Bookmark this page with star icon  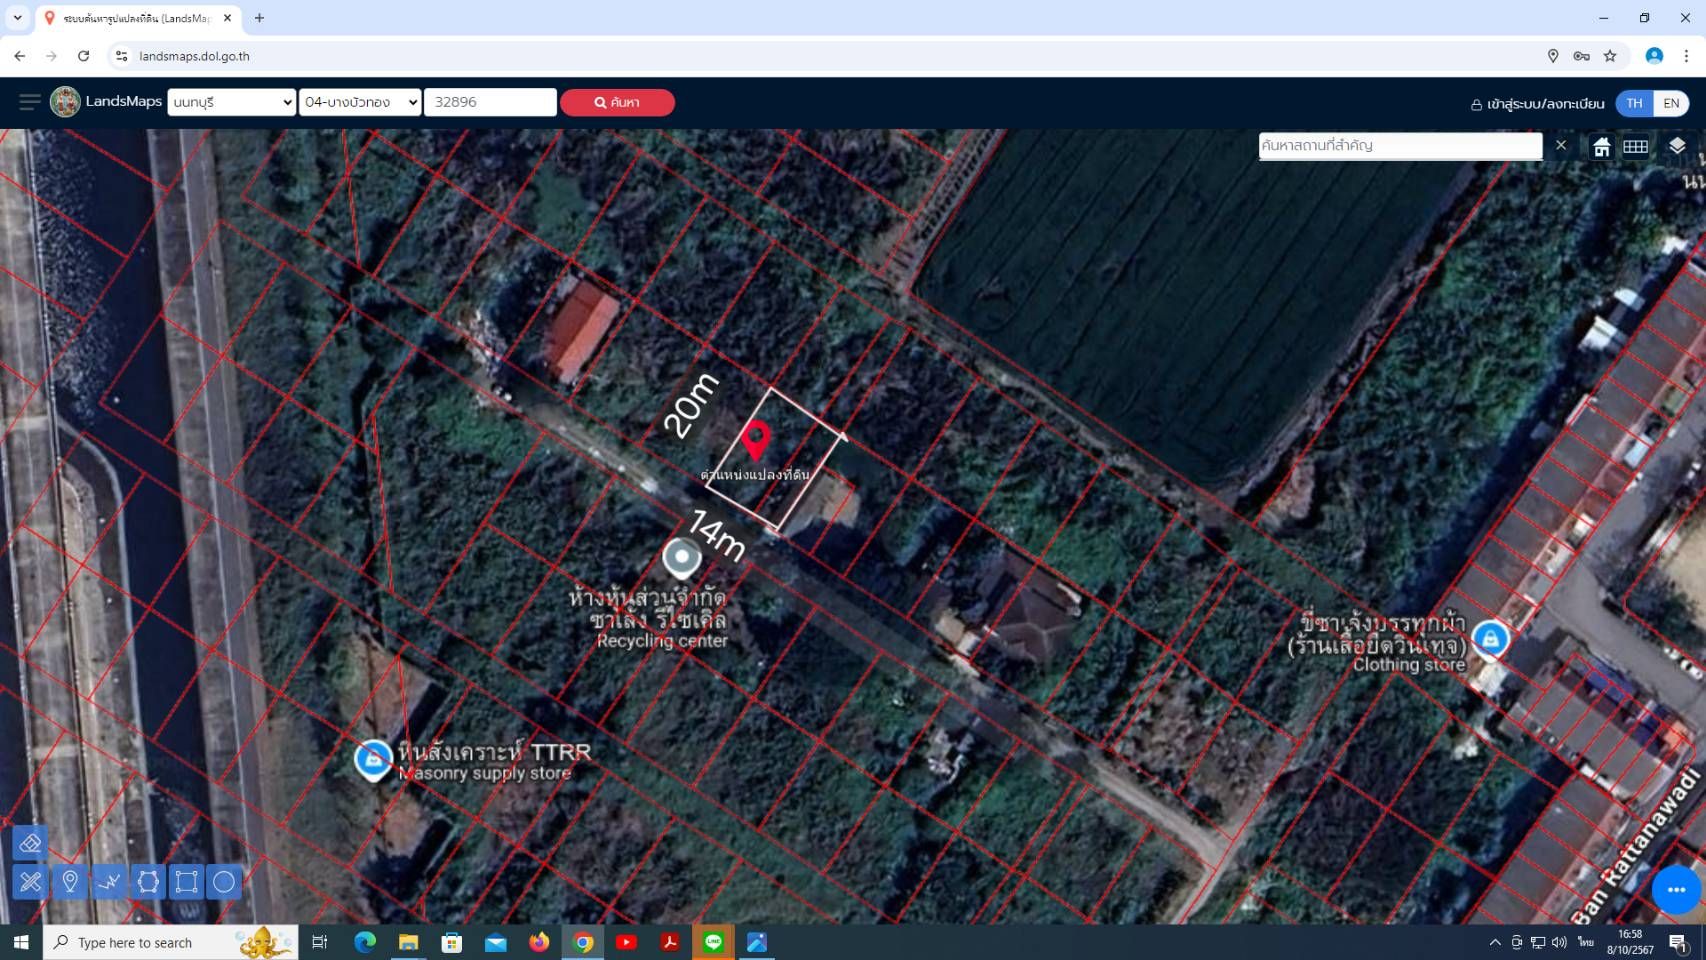coord(1610,56)
